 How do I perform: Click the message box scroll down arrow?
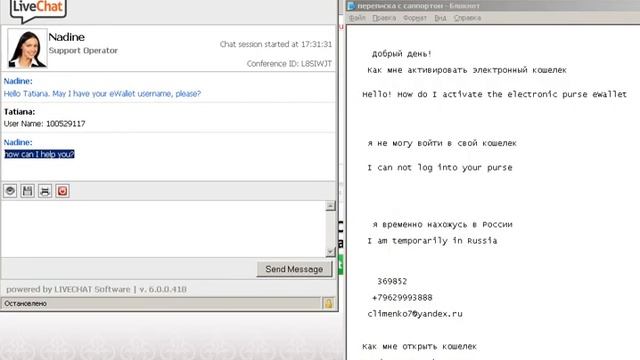(331, 252)
